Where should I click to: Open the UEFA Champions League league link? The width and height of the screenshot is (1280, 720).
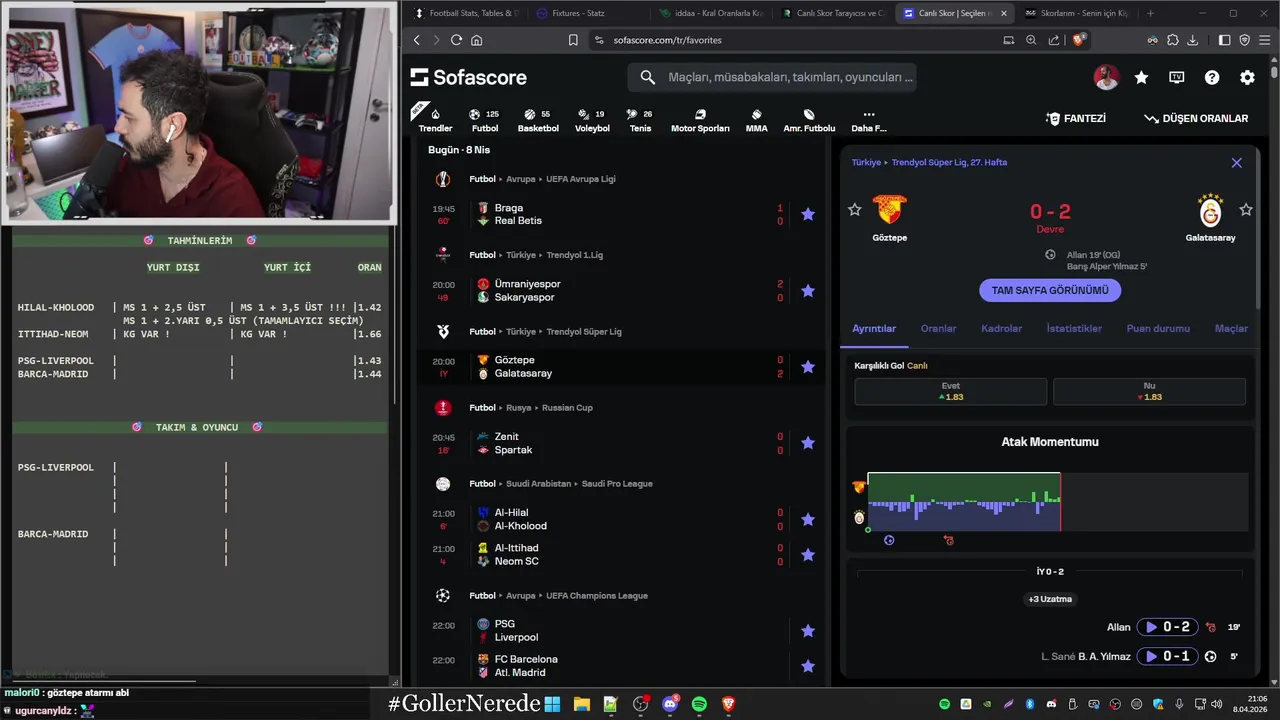tap(596, 596)
